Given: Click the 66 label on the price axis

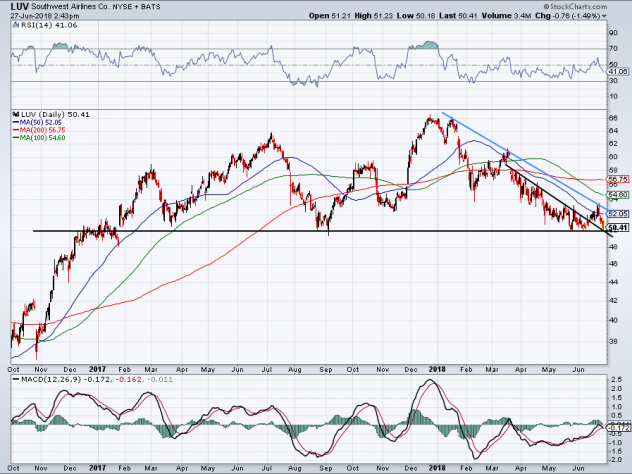Looking at the screenshot, I should (613, 118).
